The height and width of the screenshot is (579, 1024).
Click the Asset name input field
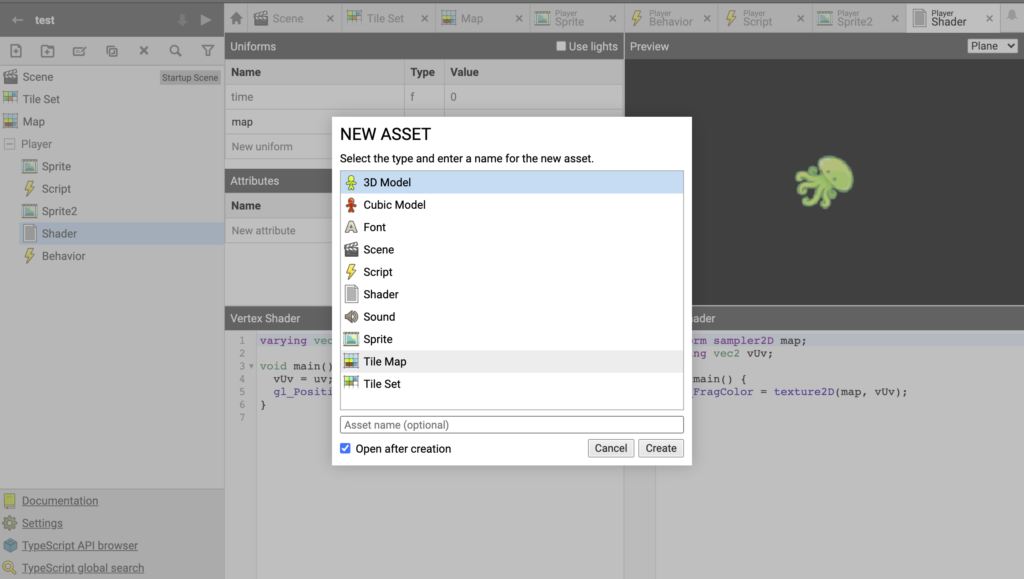pyautogui.click(x=512, y=425)
